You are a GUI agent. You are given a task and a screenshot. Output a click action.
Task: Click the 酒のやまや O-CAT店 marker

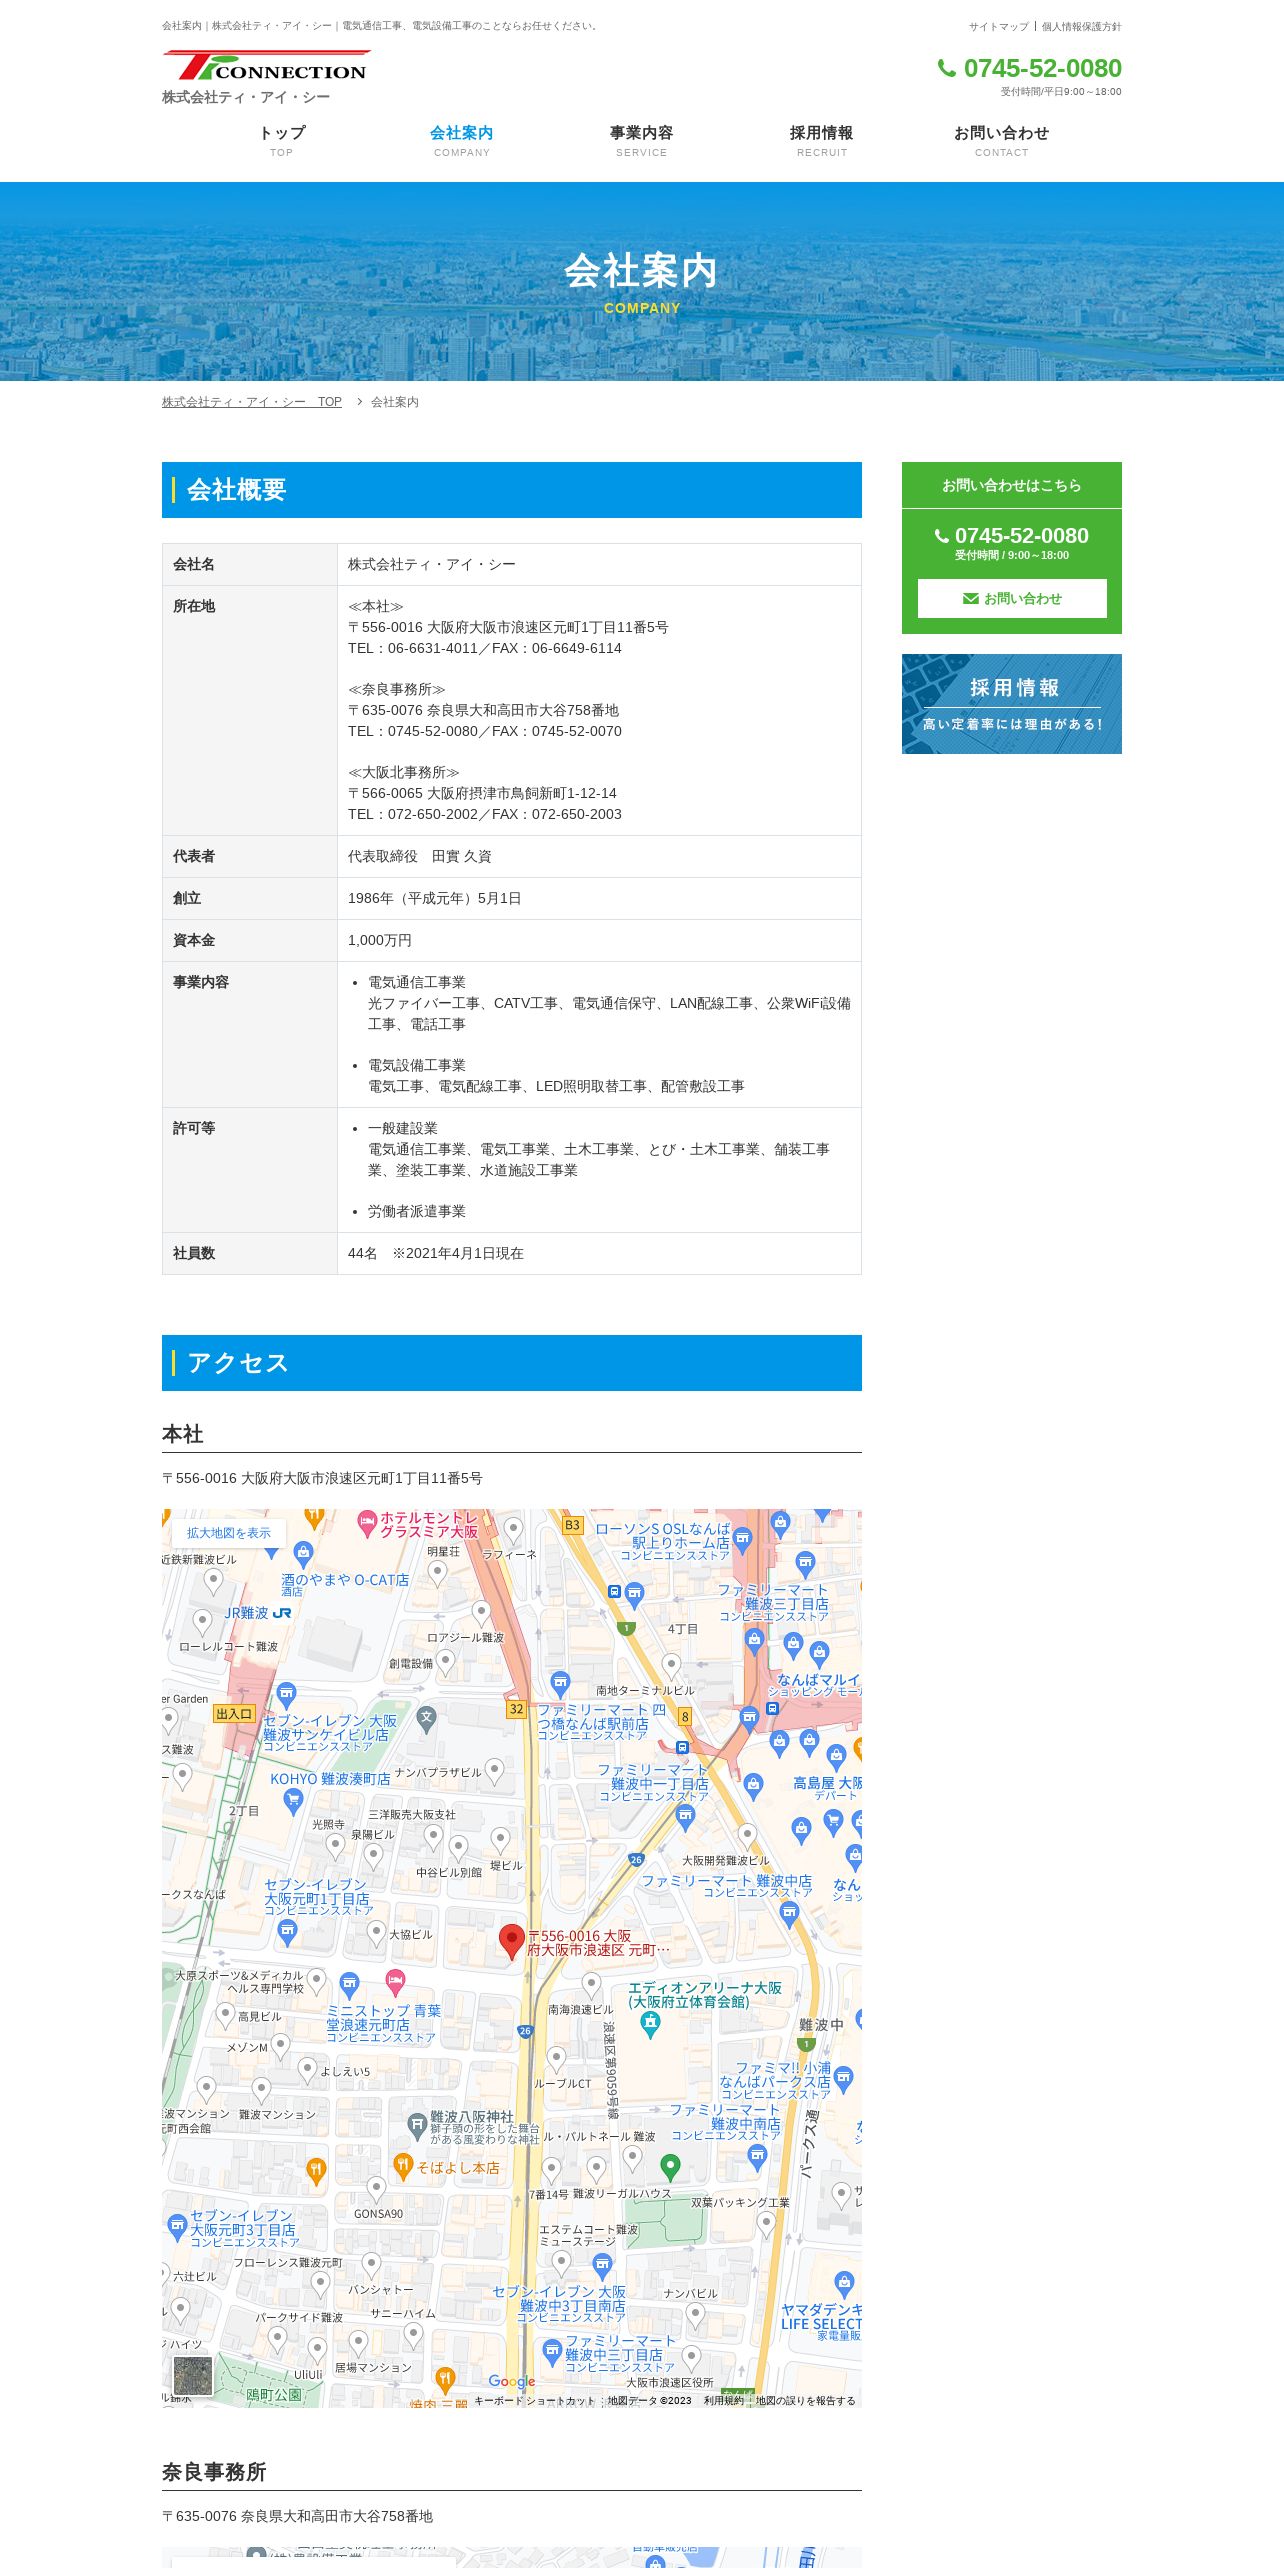[303, 1555]
